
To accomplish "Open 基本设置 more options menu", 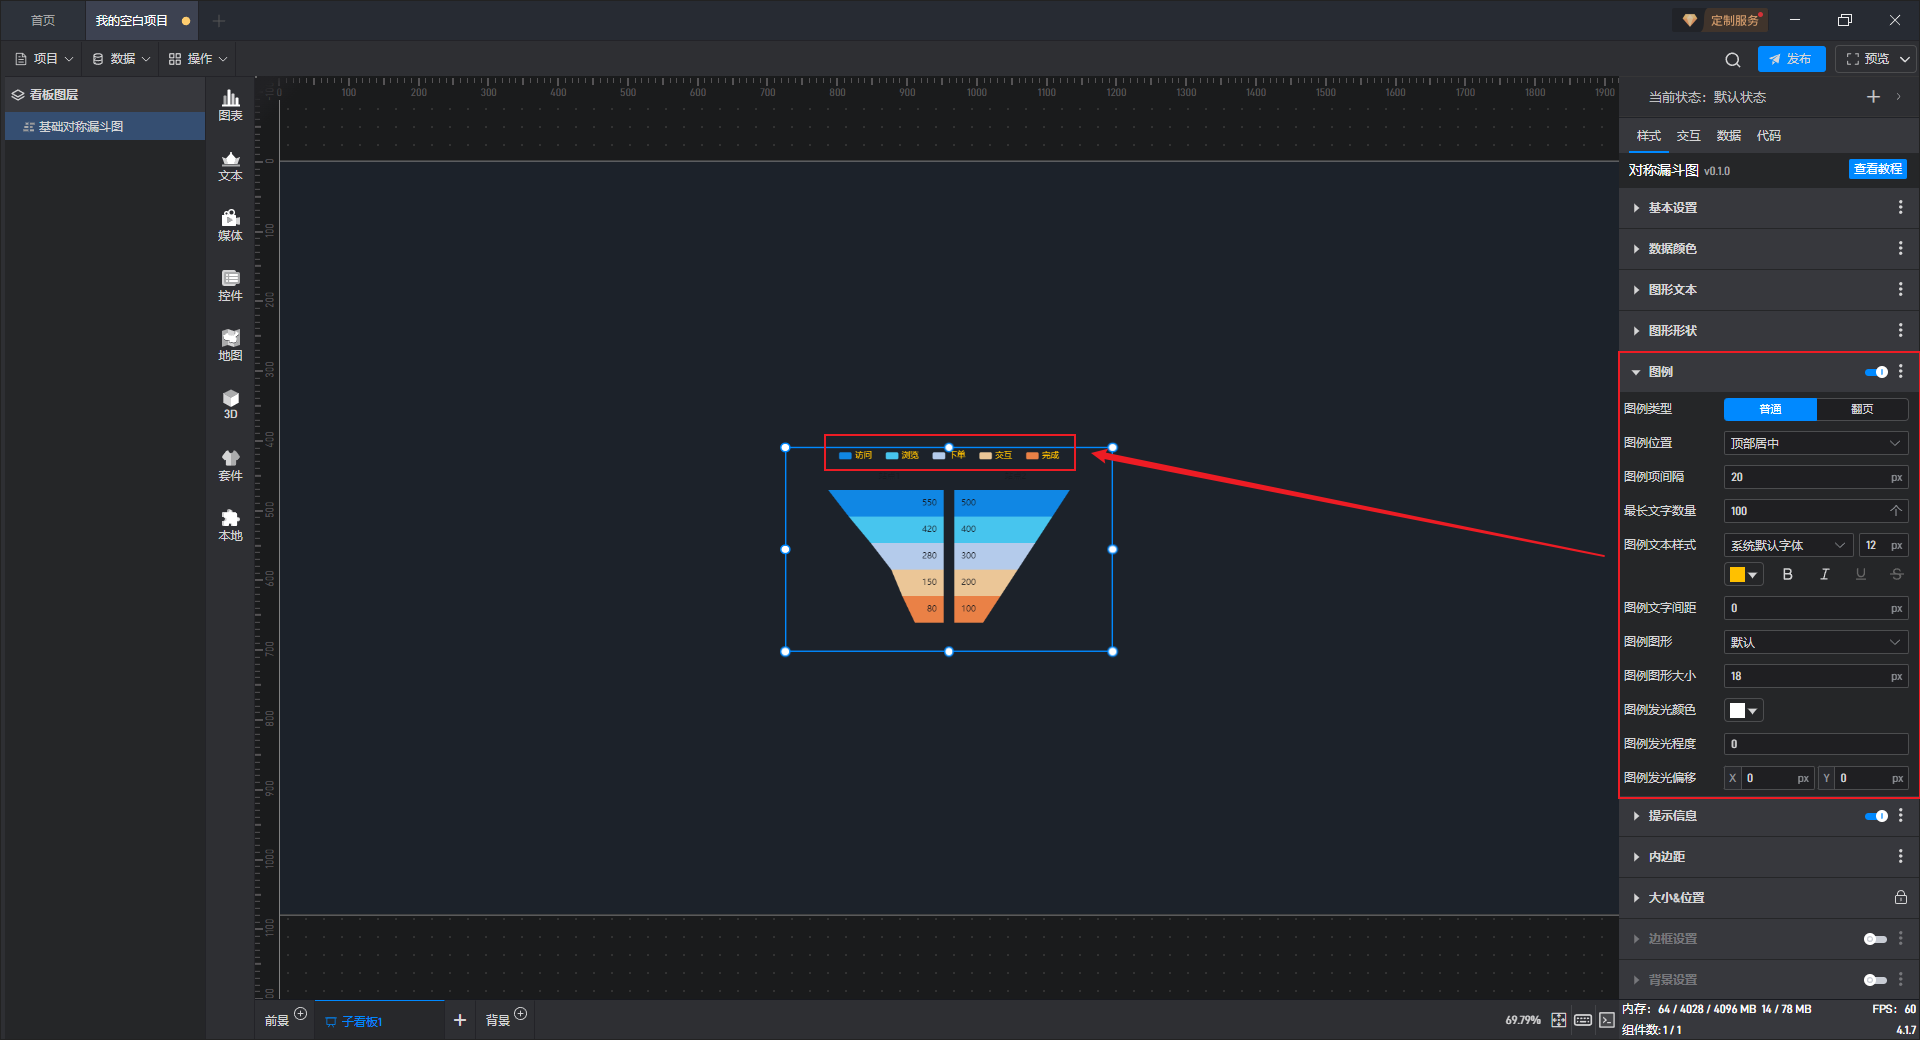I will (1900, 207).
